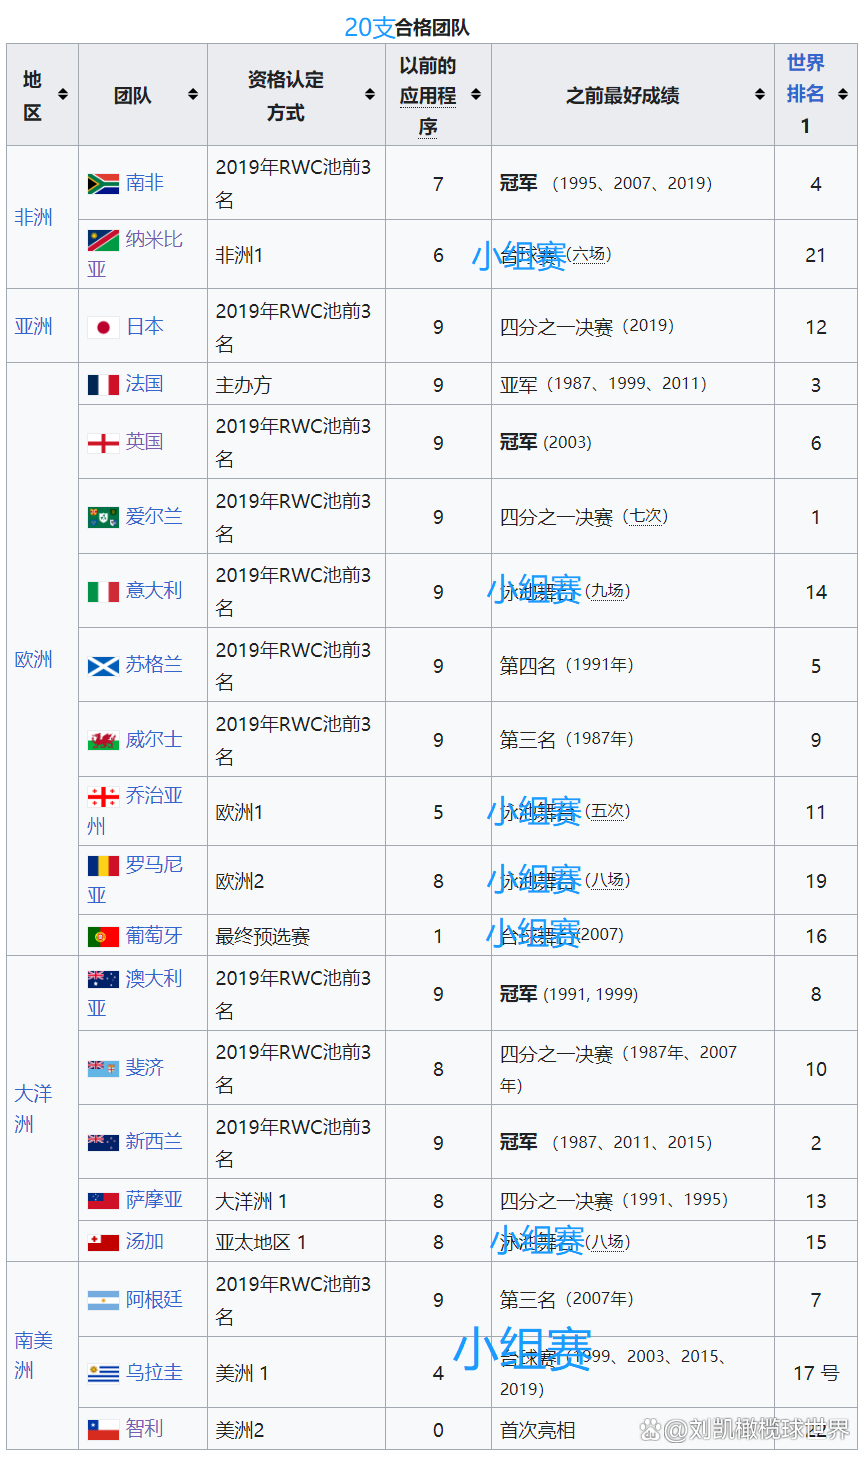Open the 新西兰 team link

(154, 1141)
